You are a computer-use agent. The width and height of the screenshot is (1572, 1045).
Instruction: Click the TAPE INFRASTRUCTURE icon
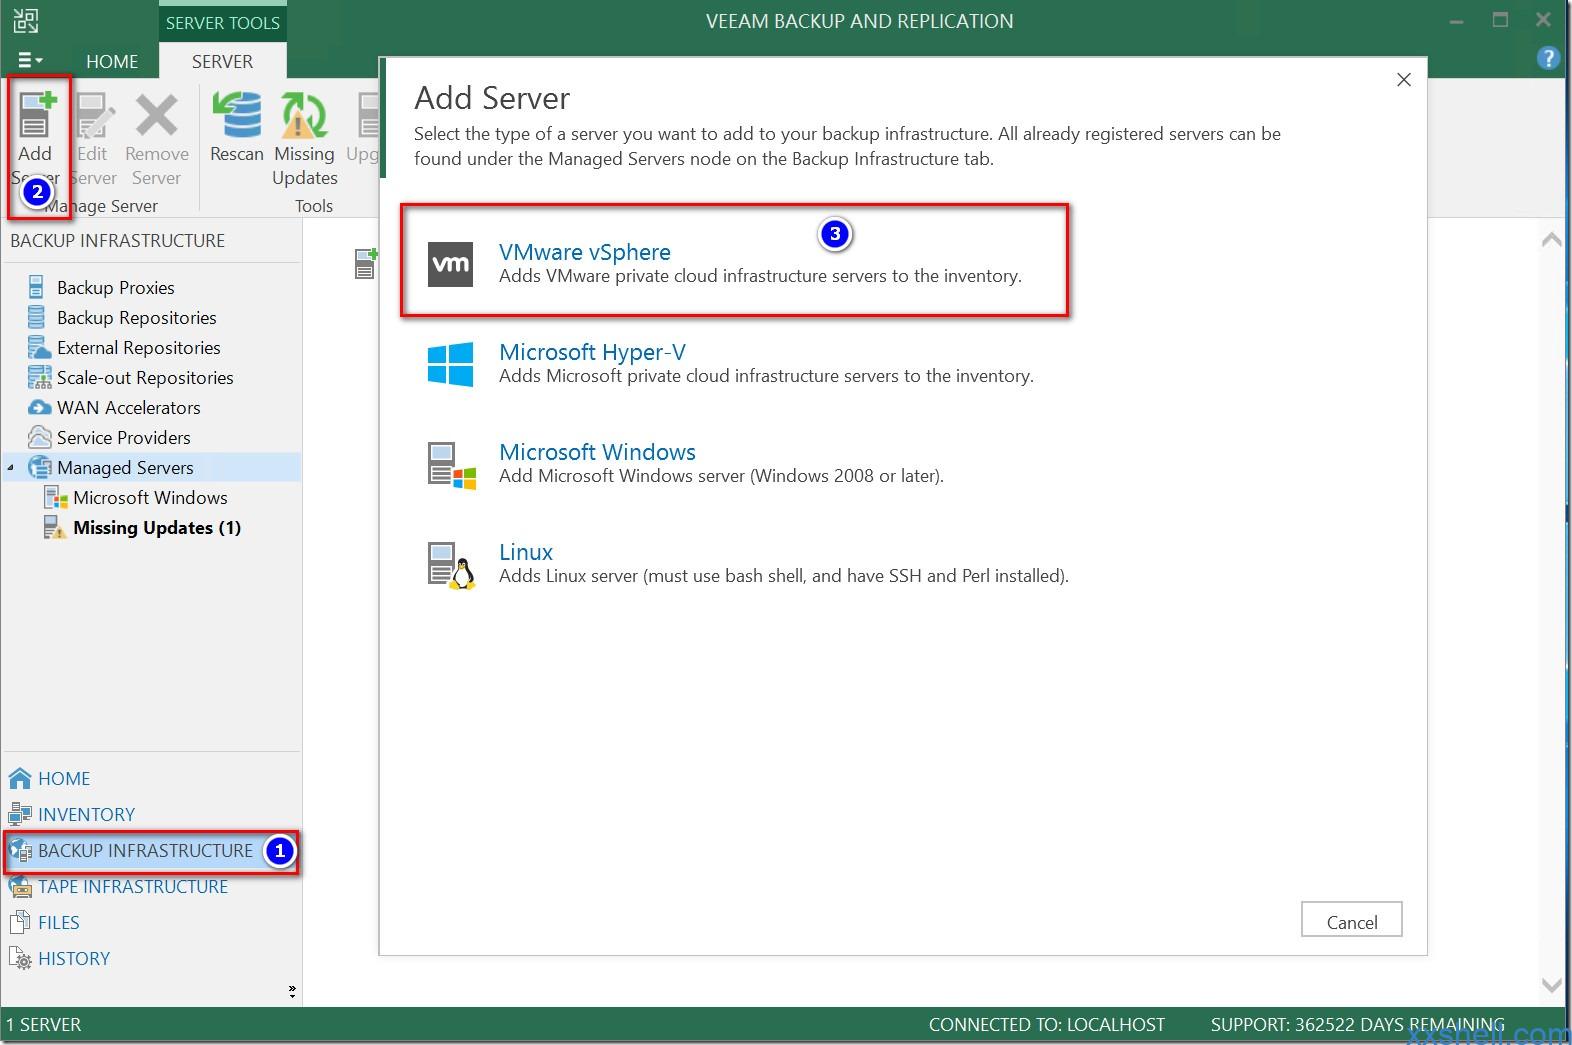click(20, 886)
